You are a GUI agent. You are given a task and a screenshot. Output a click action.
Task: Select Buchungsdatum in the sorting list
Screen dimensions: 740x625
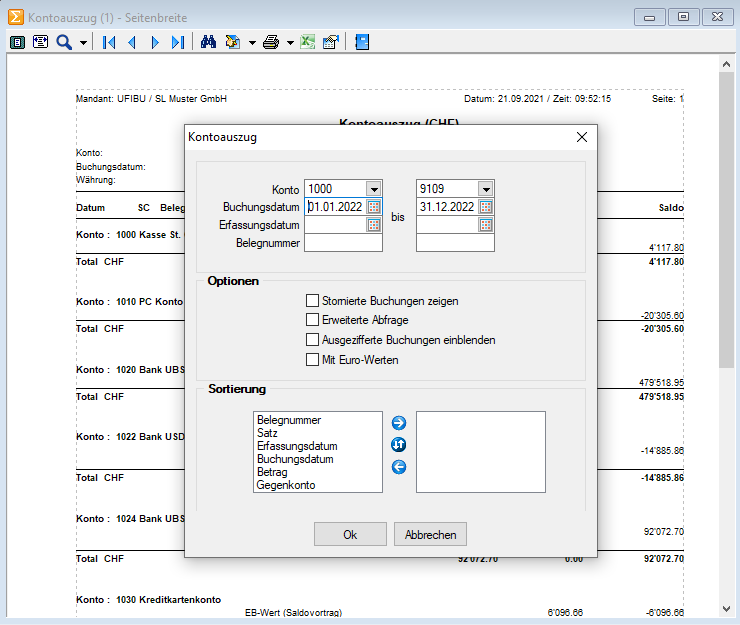point(295,459)
